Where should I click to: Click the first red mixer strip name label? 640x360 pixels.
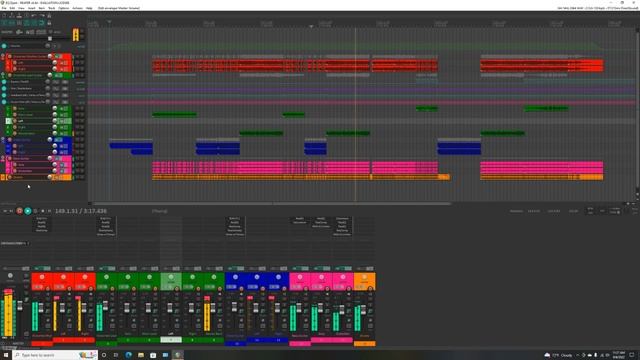tap(42, 336)
